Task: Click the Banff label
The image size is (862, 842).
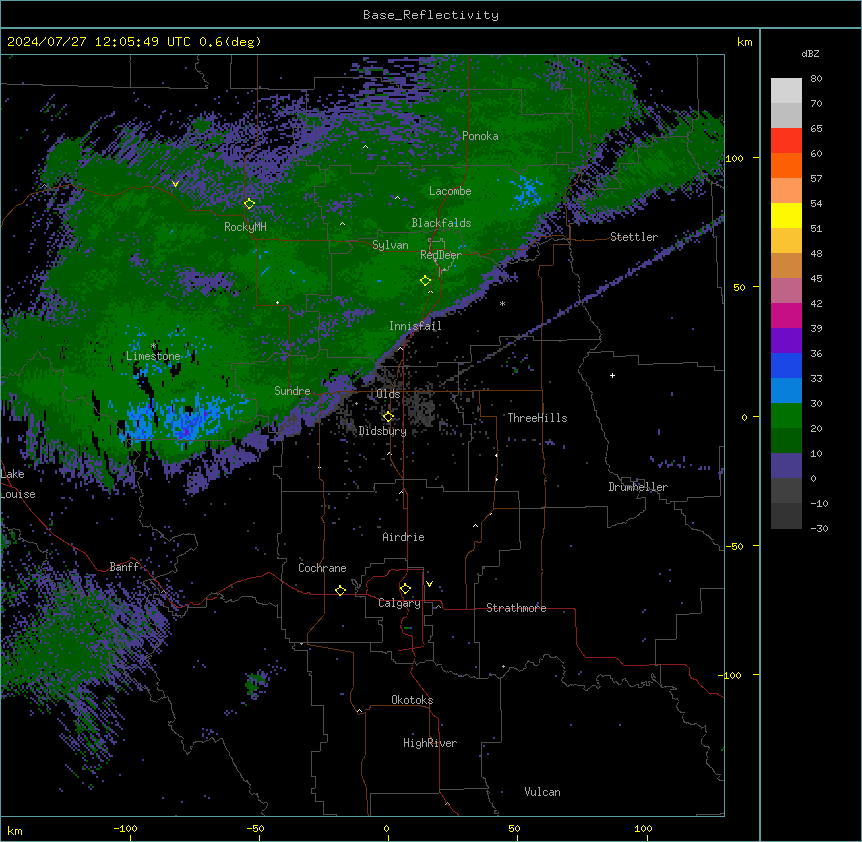Action: point(124,567)
